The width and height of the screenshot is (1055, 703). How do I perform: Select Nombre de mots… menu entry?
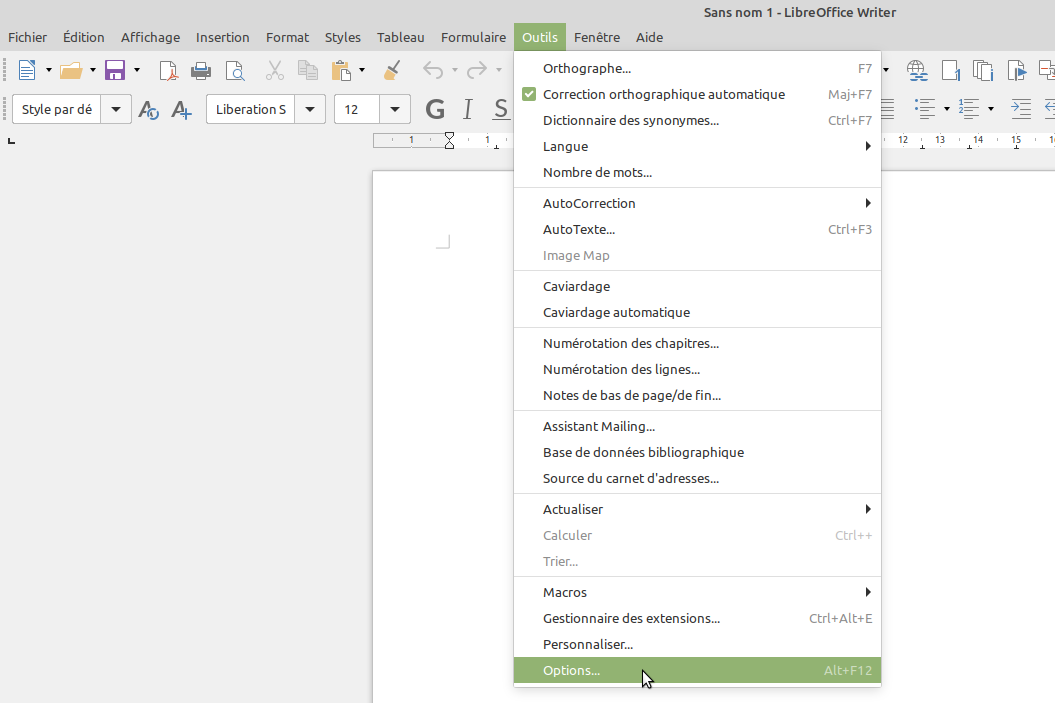tap(597, 172)
